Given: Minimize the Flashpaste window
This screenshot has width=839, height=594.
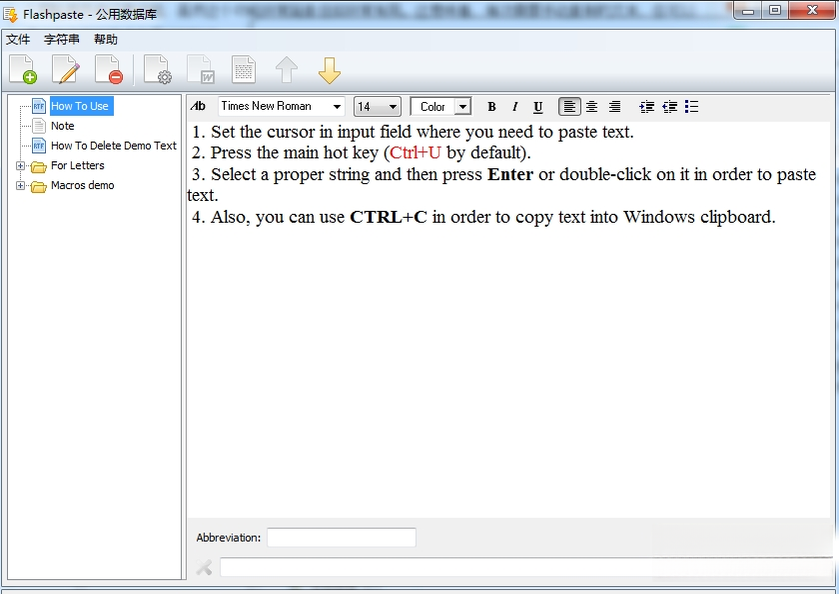Looking at the screenshot, I should click(748, 11).
